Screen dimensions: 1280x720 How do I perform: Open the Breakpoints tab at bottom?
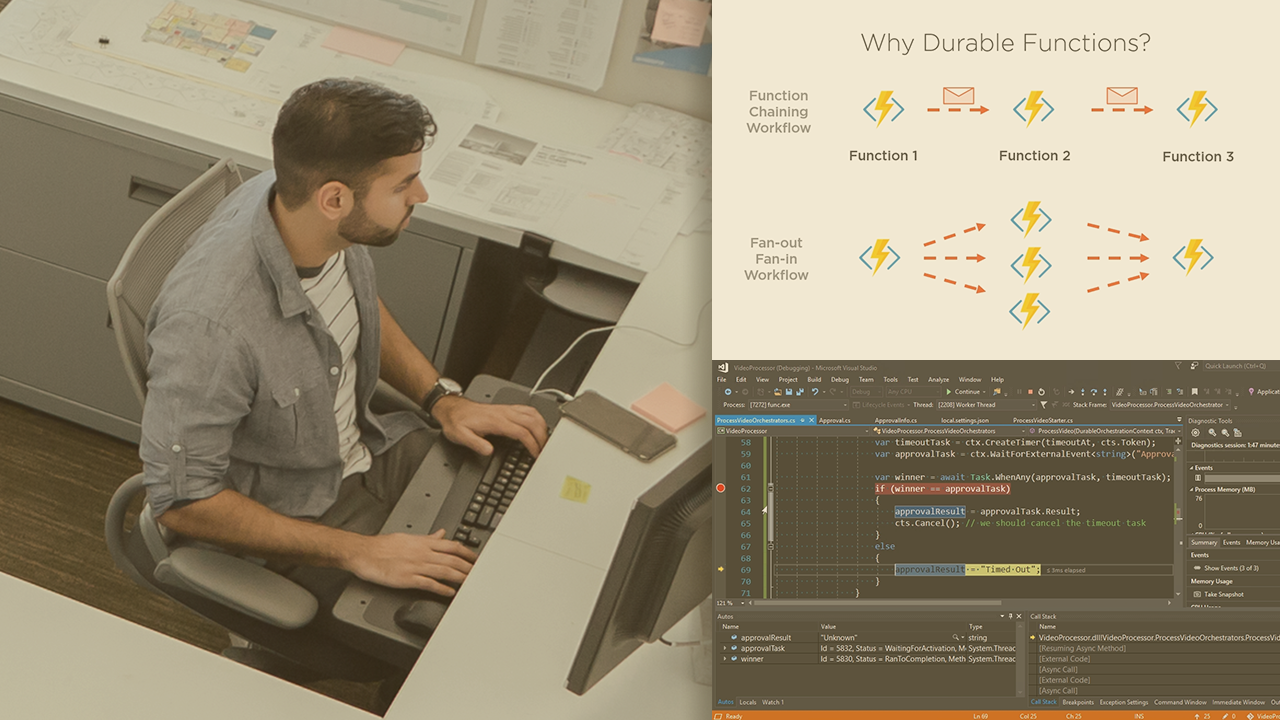[x=1078, y=702]
